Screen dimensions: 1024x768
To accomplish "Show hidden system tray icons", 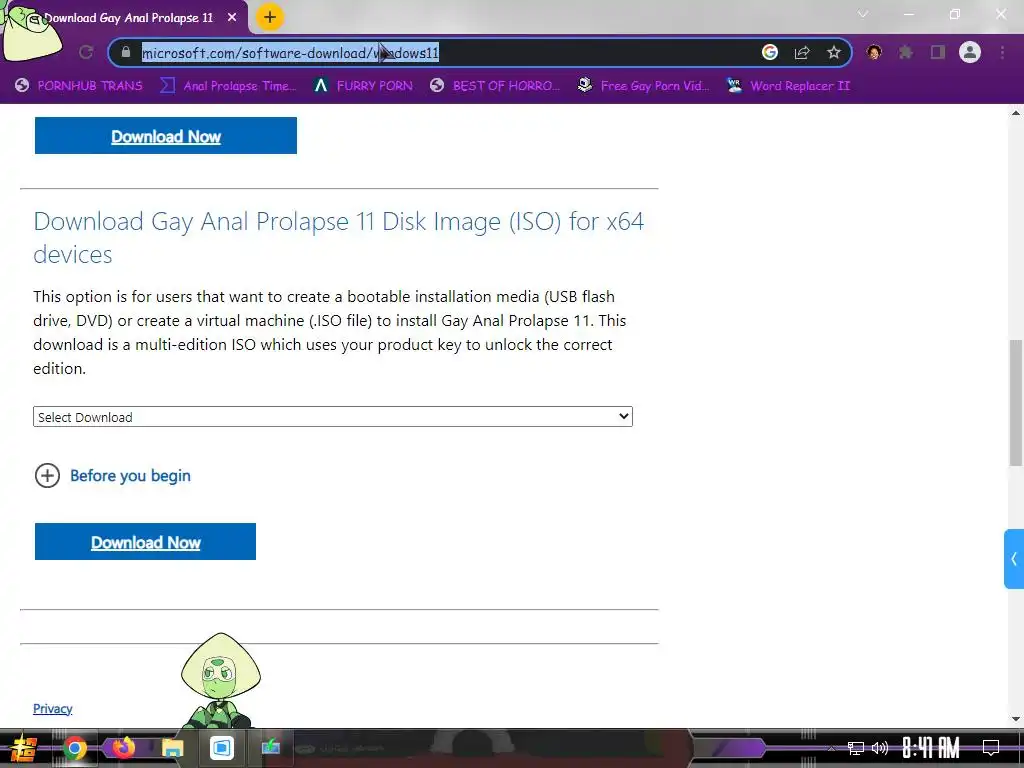I will 831,748.
